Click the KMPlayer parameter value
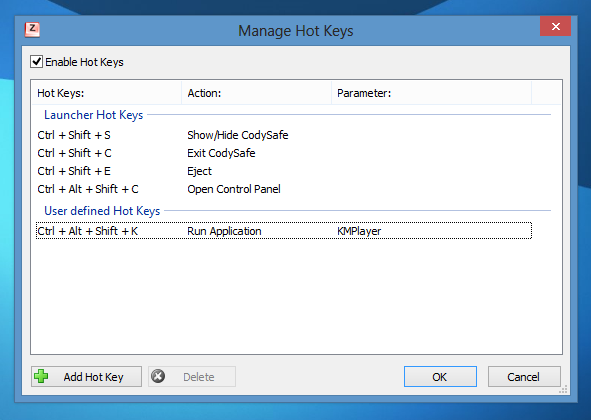 click(359, 231)
